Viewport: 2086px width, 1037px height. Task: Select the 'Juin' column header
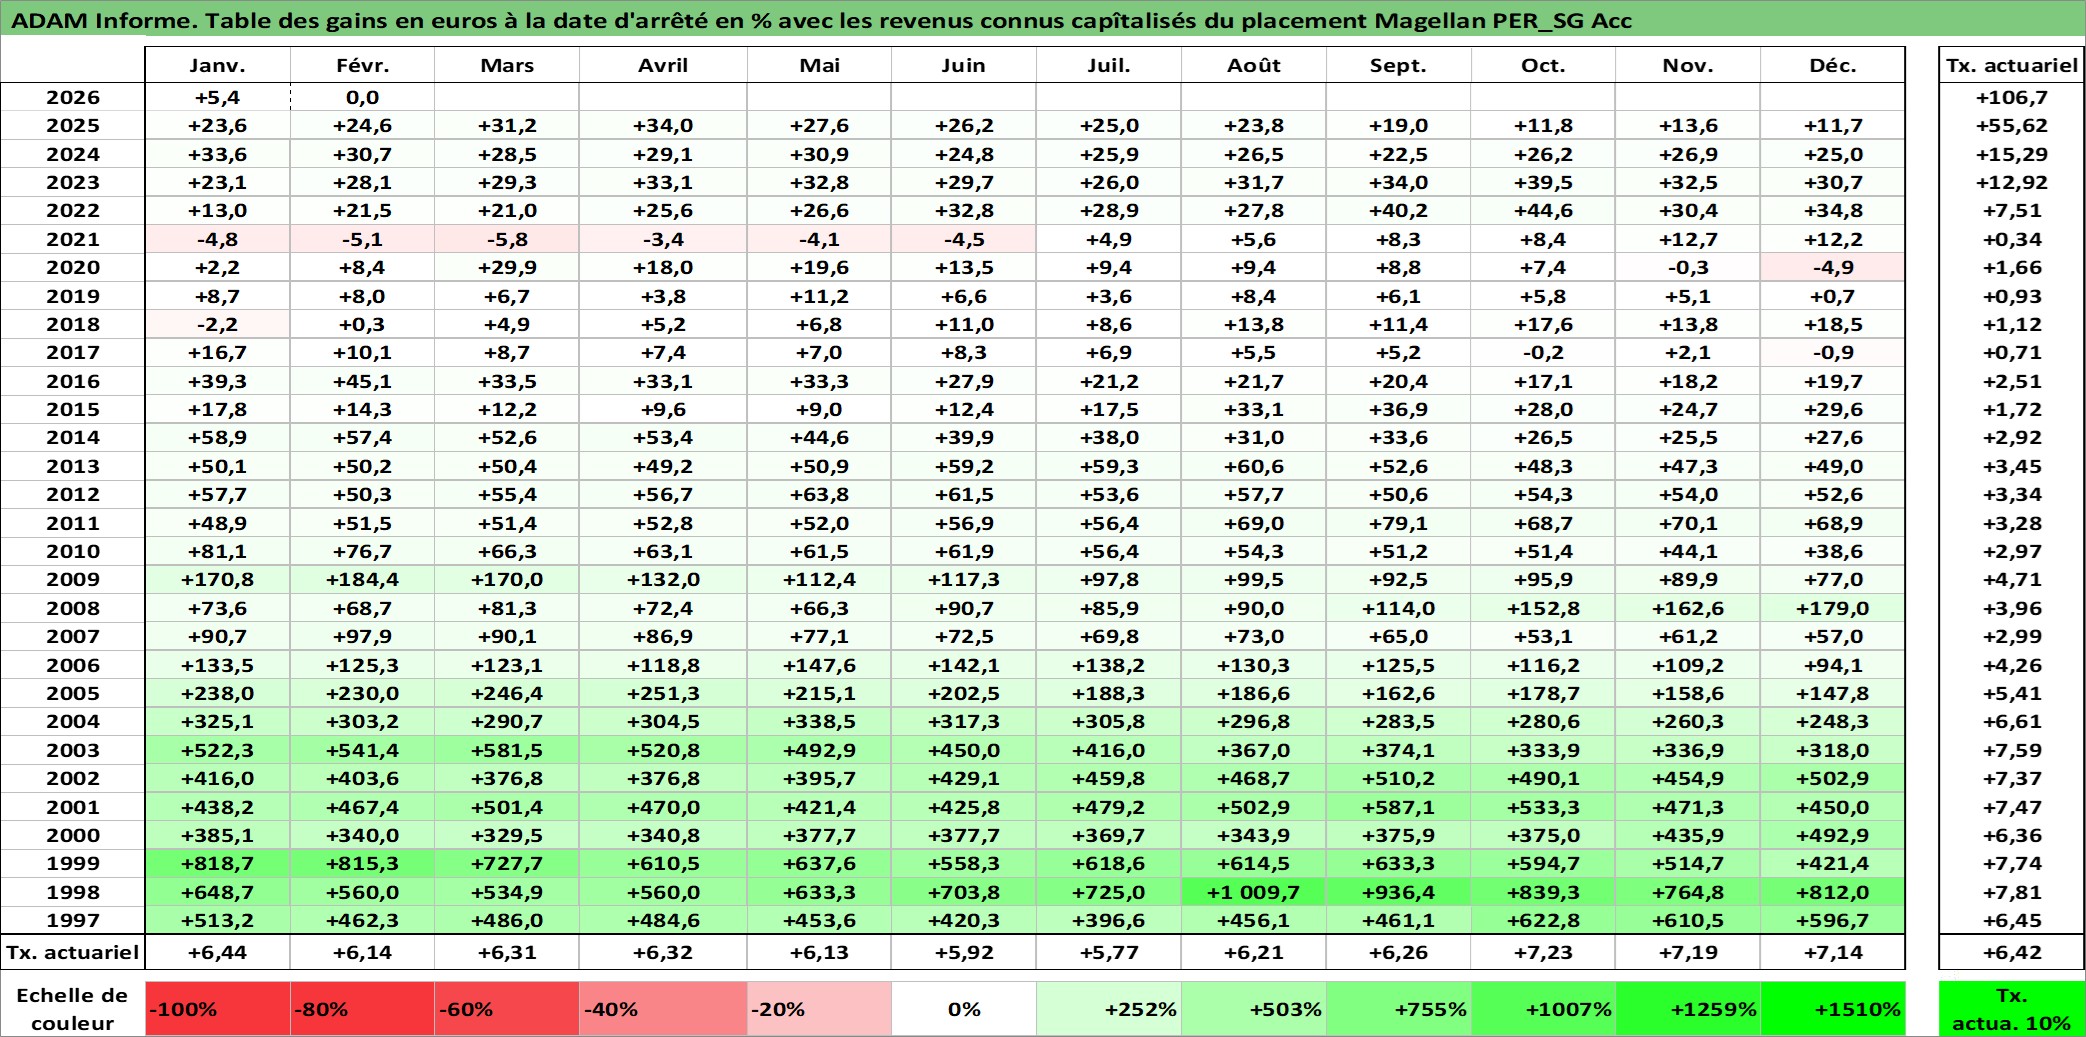coord(963,66)
